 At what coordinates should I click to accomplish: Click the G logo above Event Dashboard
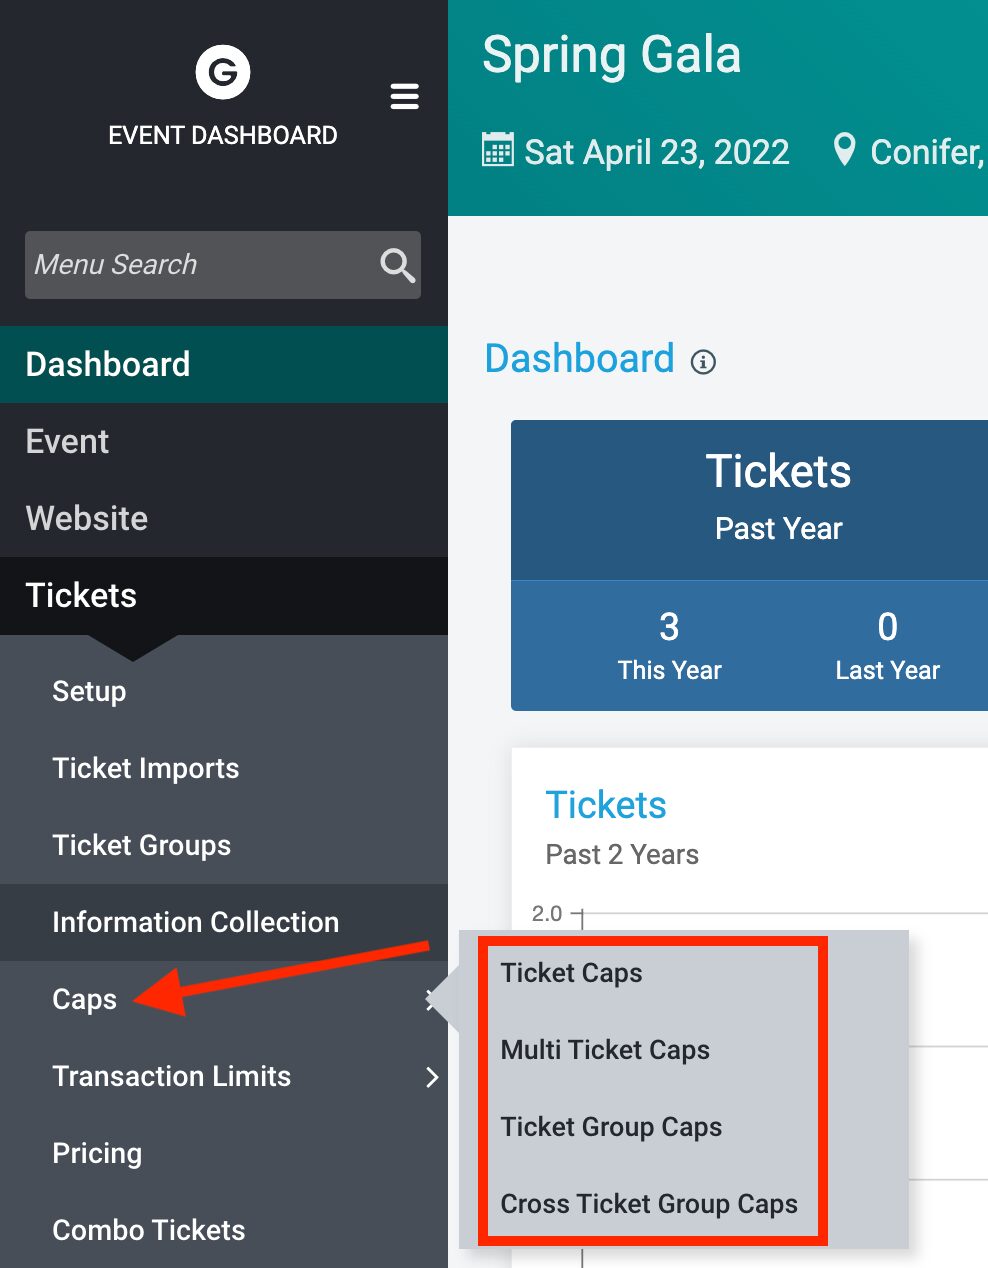[222, 71]
